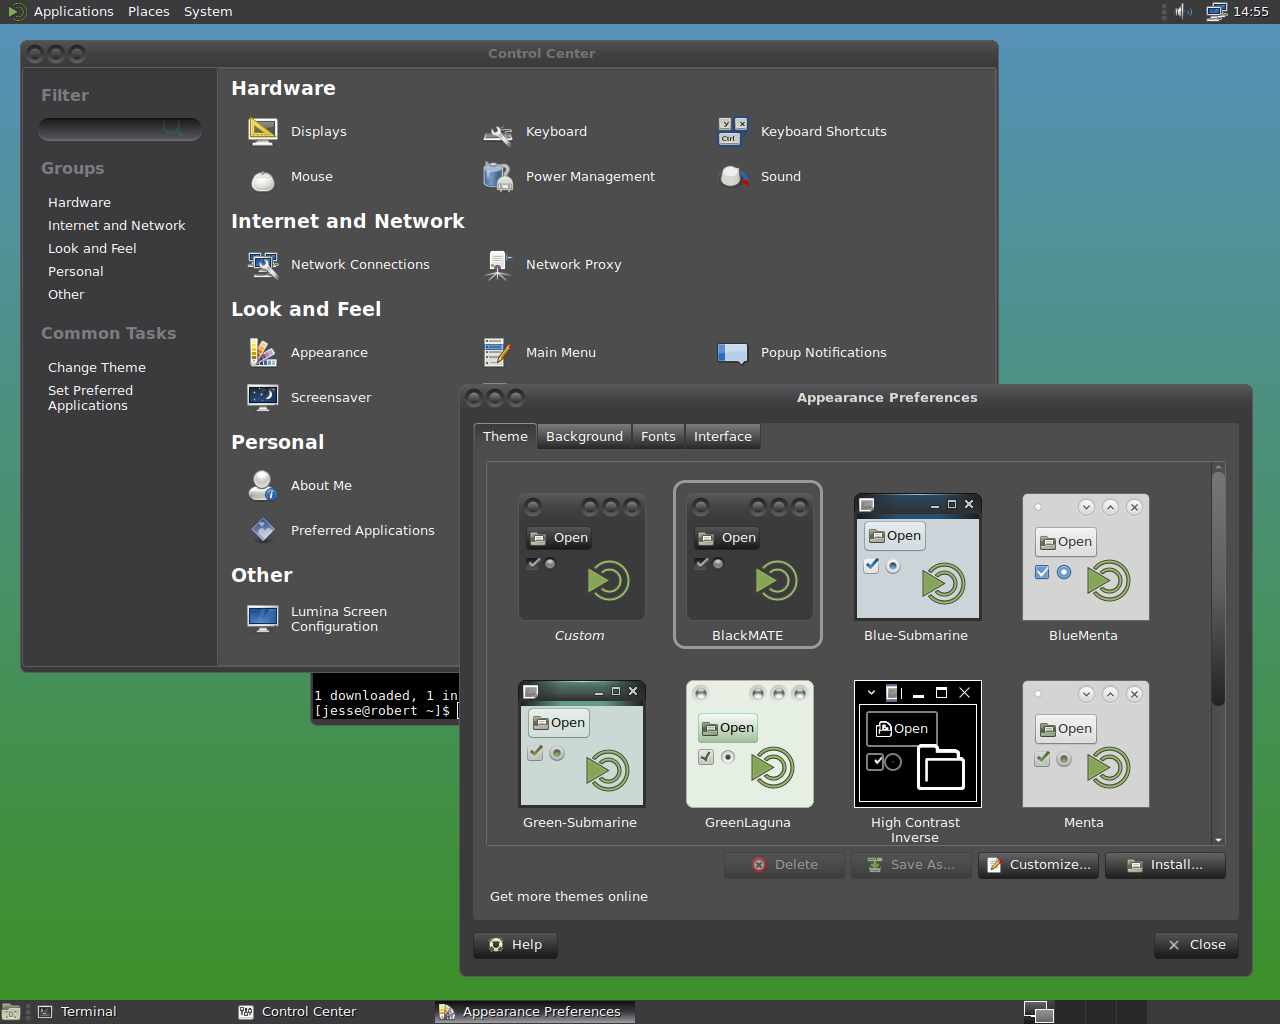Select the Theme tab

pyautogui.click(x=505, y=436)
